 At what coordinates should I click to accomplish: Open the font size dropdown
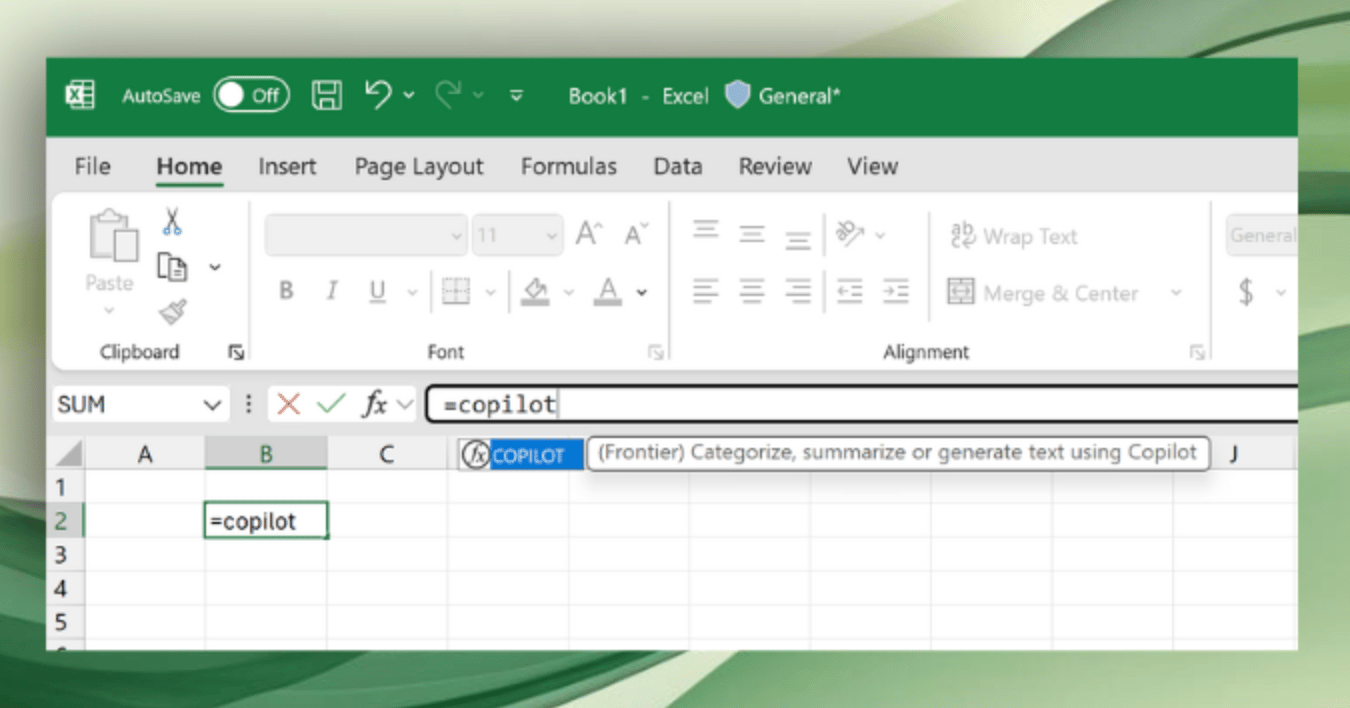tap(552, 237)
